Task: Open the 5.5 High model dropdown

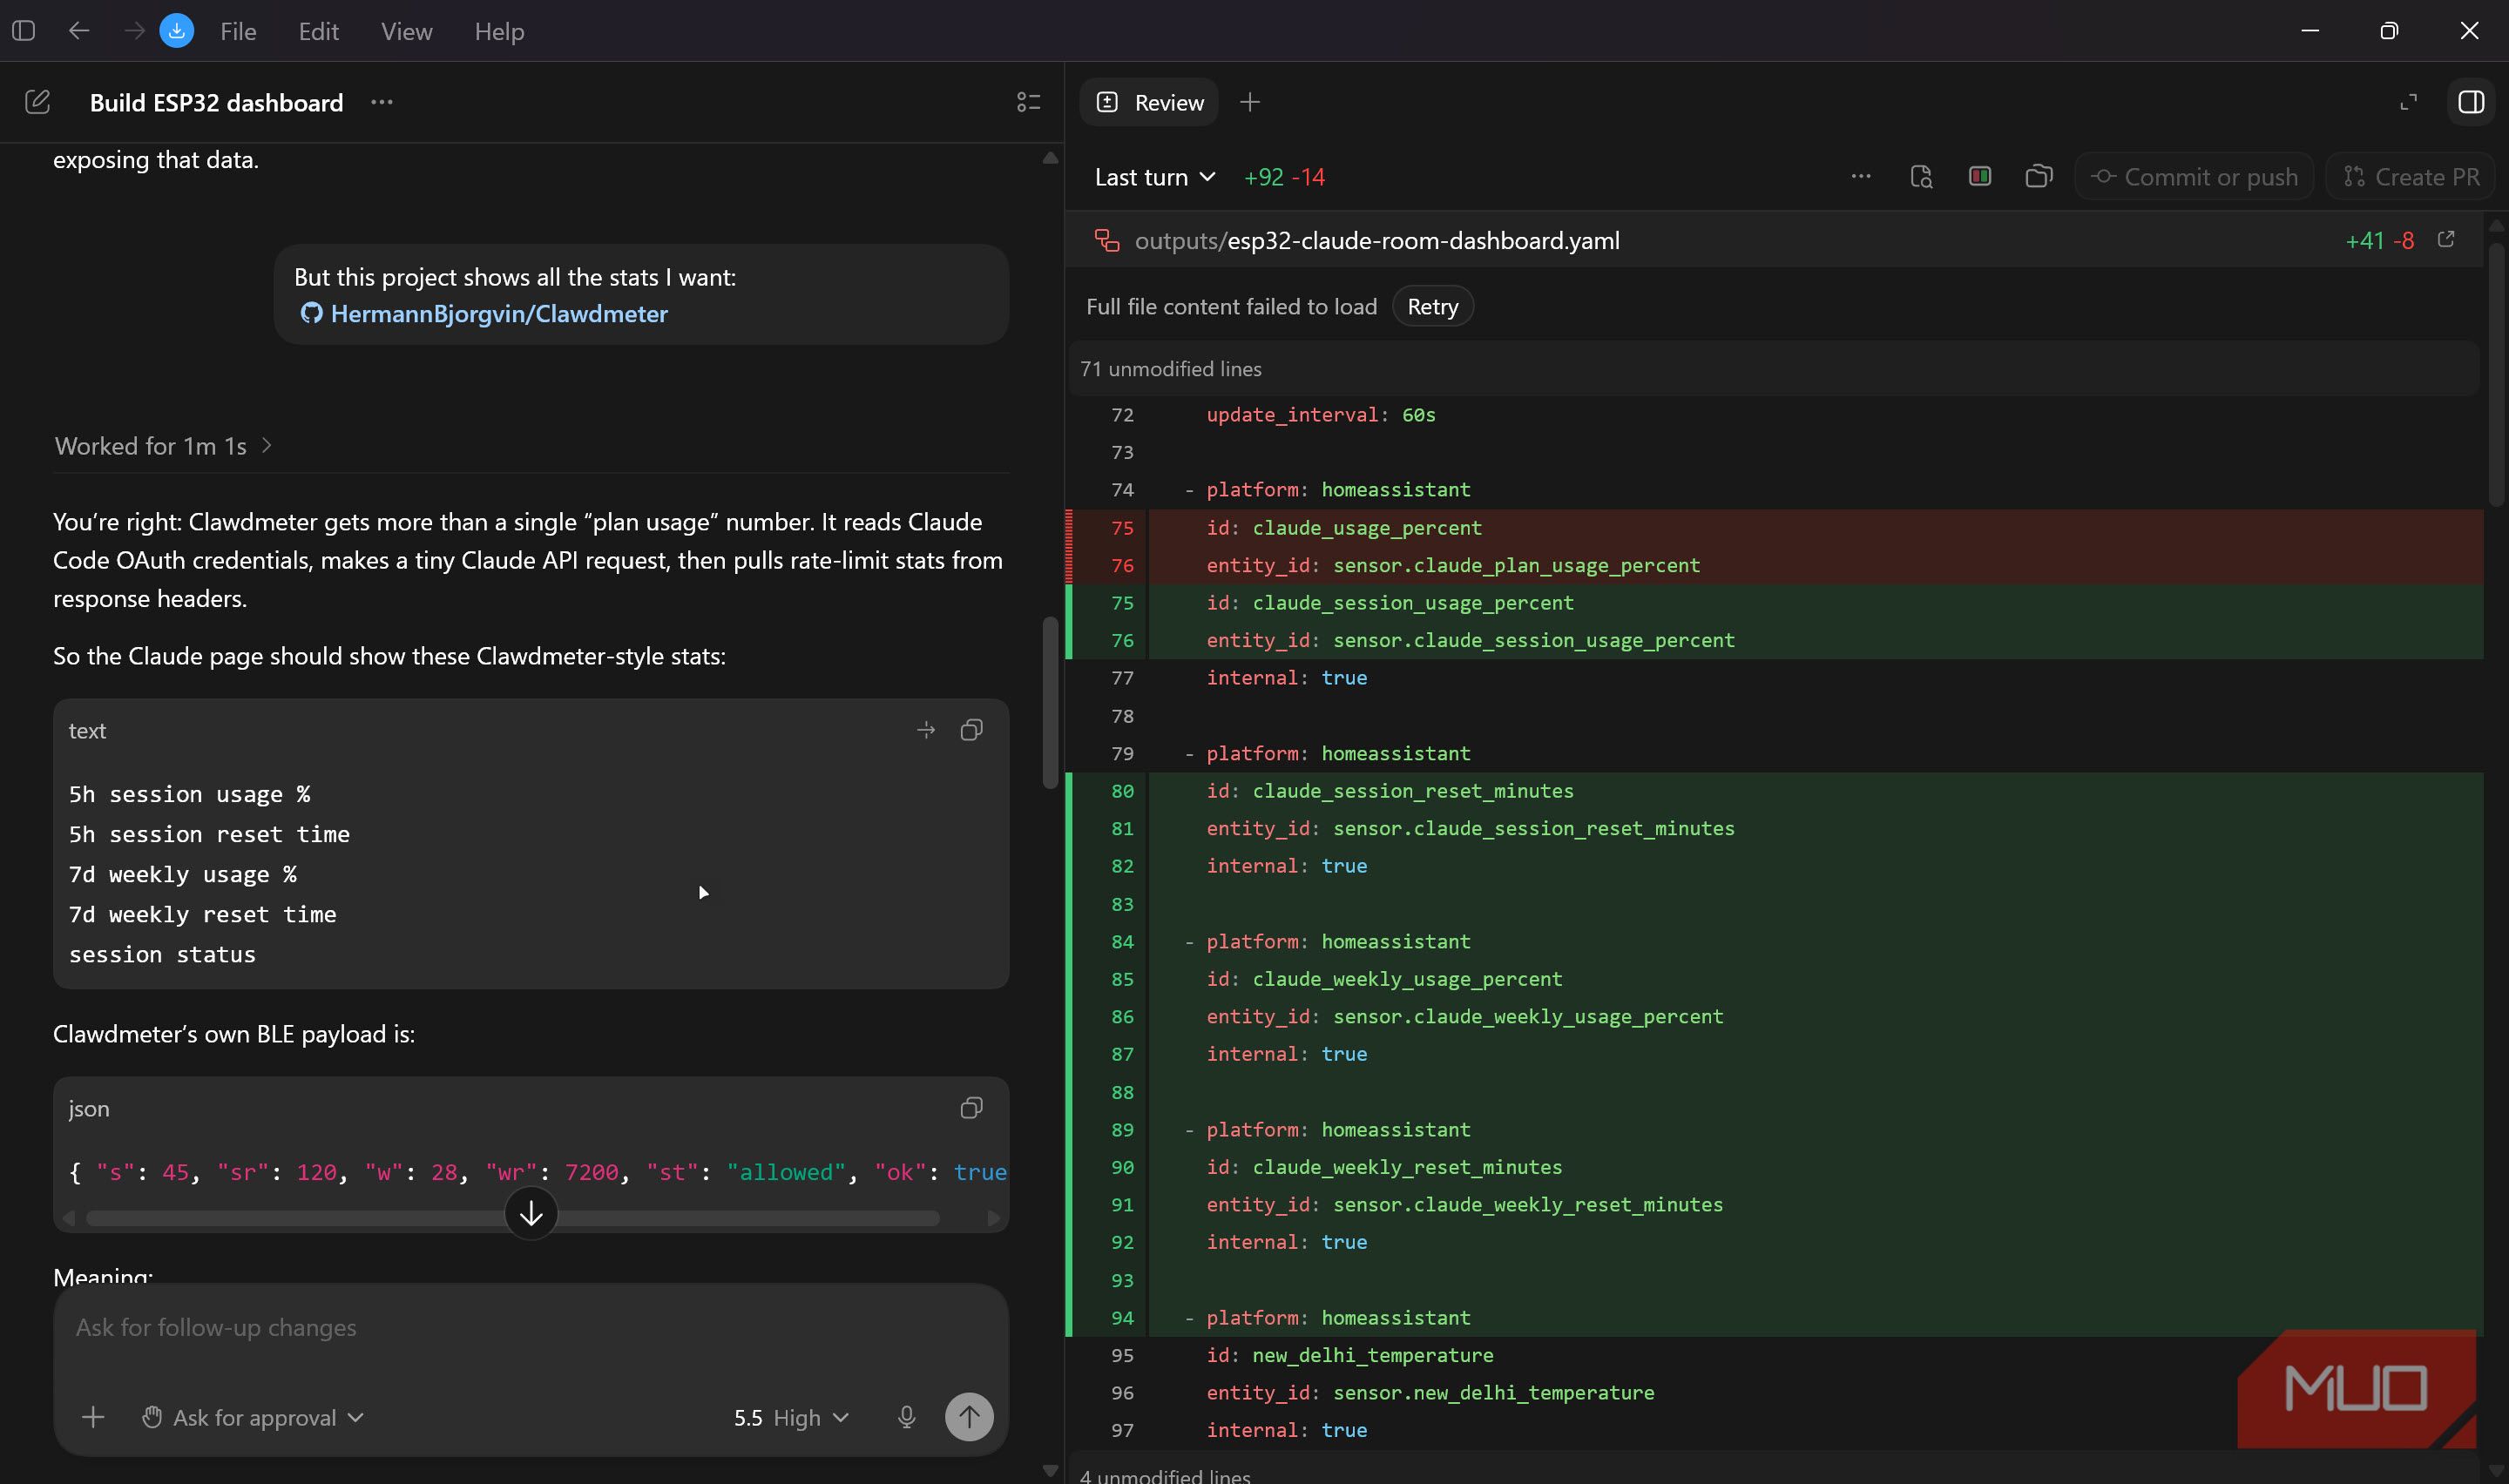Action: tap(791, 1417)
